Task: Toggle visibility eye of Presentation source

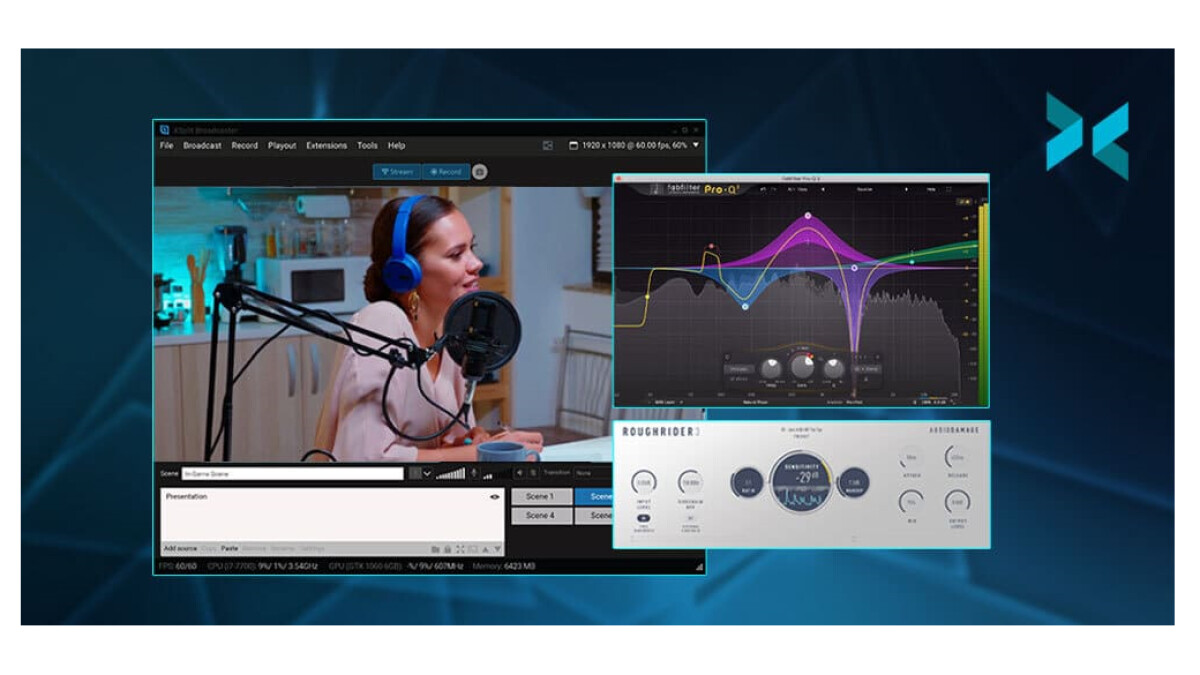Action: 494,497
